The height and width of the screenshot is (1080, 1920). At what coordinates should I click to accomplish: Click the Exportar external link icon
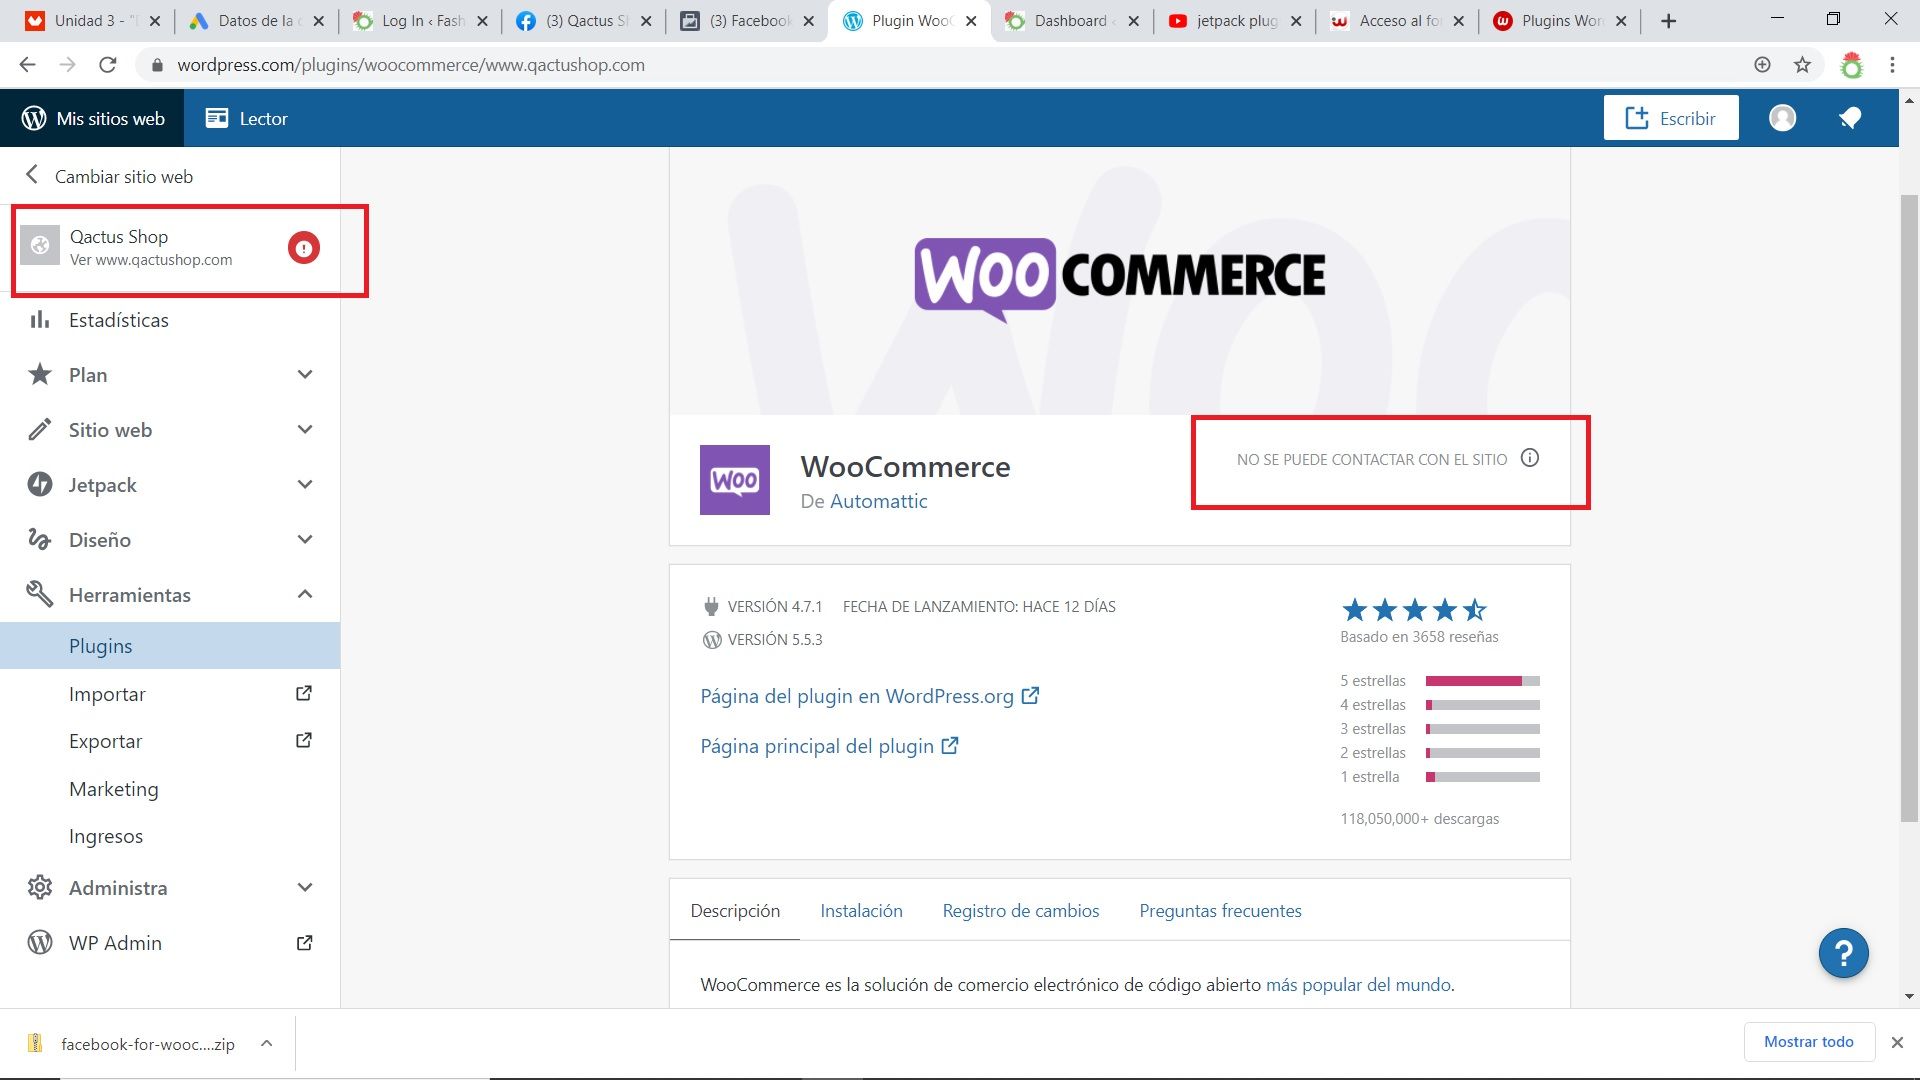point(304,740)
